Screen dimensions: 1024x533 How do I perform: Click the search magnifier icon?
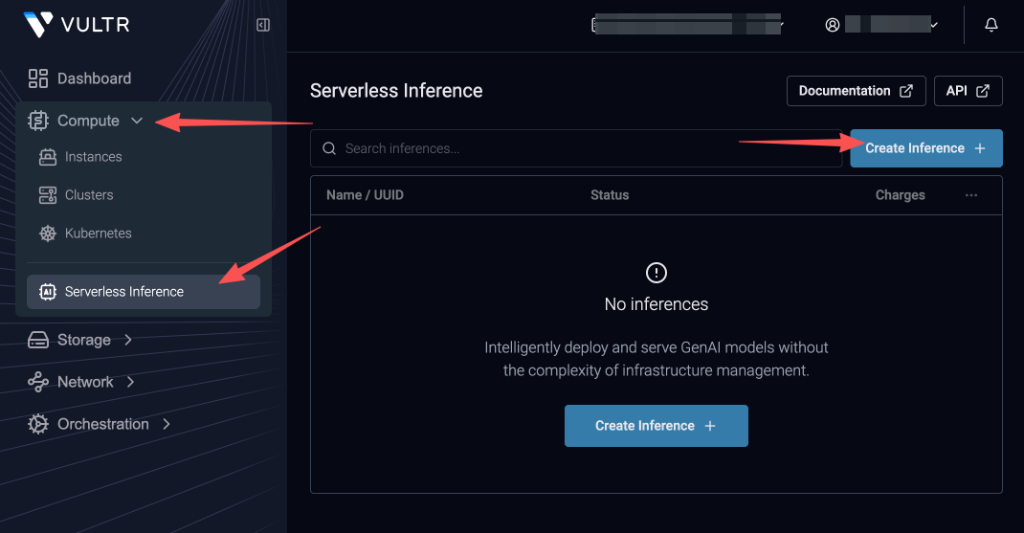(x=329, y=148)
